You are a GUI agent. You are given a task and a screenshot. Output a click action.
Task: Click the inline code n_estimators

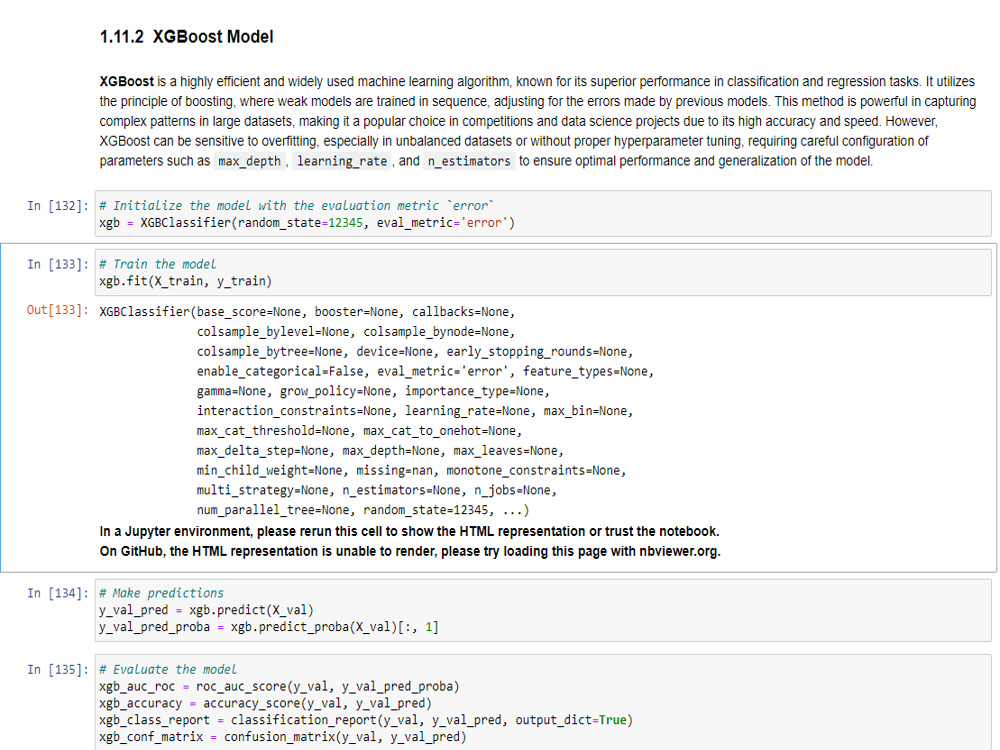click(469, 161)
